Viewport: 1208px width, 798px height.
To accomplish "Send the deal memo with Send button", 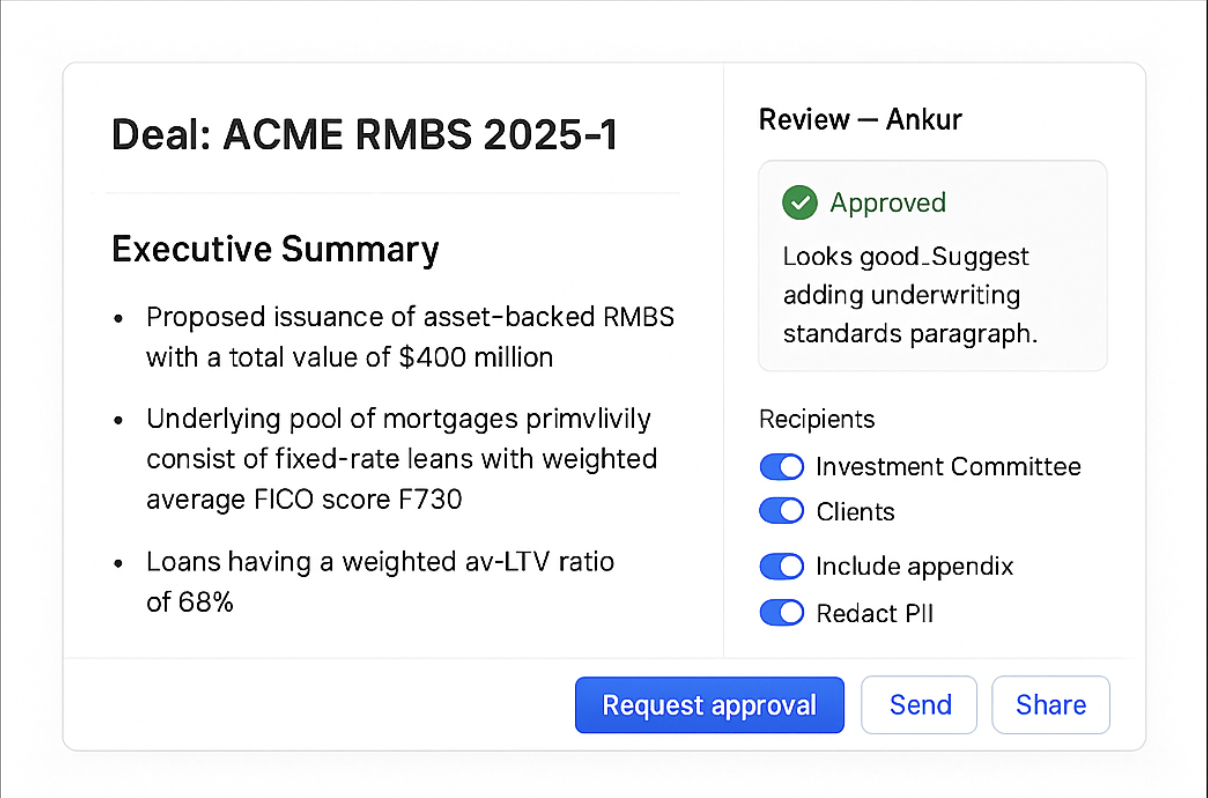I will coord(920,706).
